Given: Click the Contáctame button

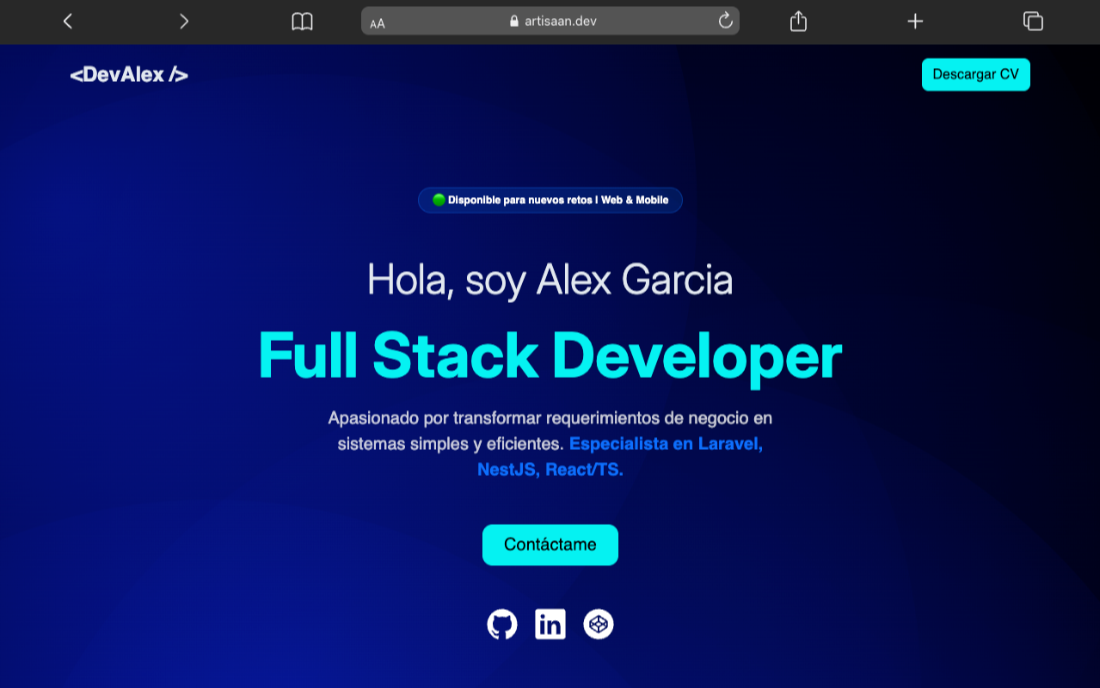Looking at the screenshot, I should coord(550,545).
